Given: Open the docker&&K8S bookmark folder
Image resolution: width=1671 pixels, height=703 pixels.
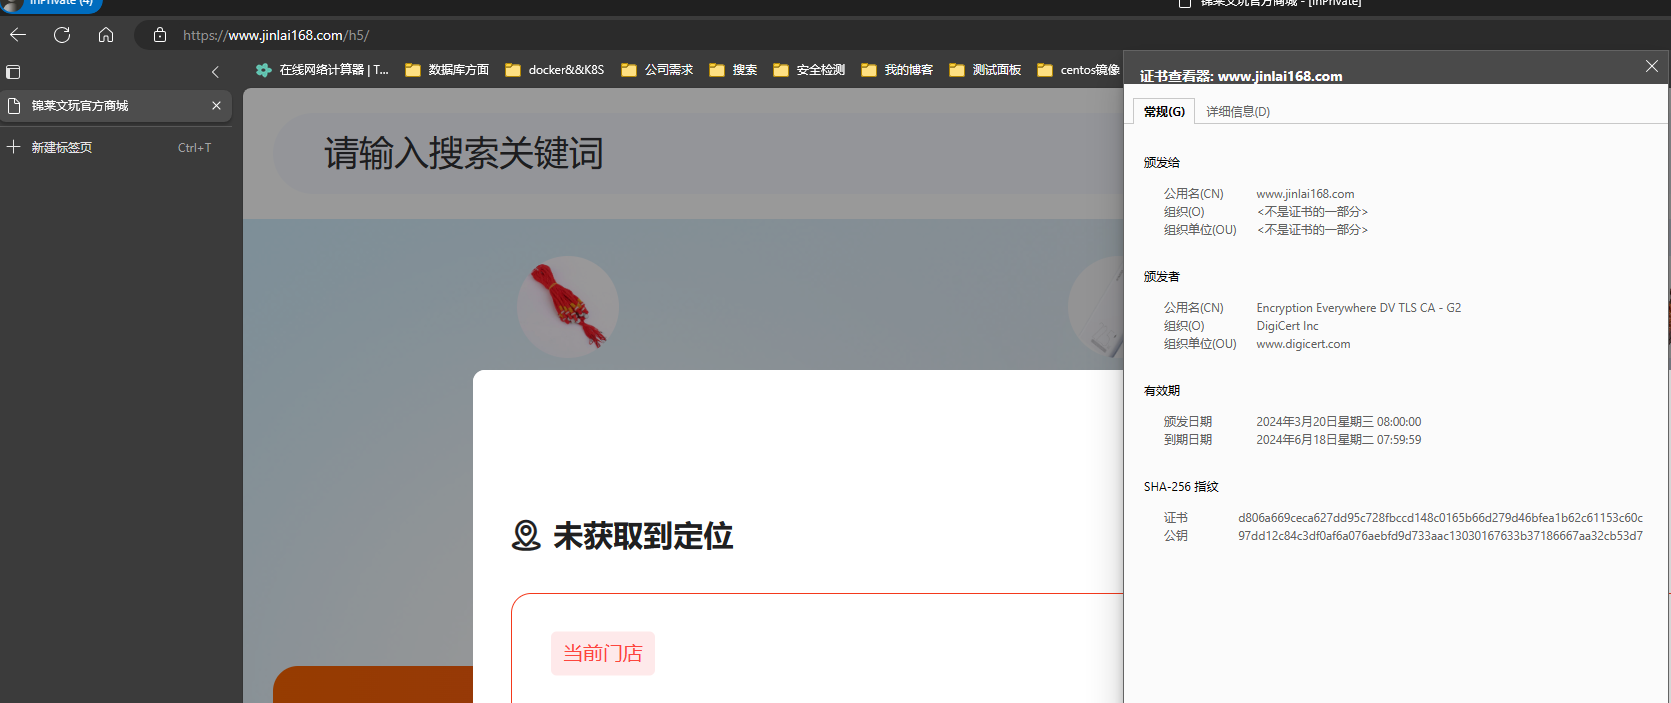Looking at the screenshot, I should [x=555, y=70].
